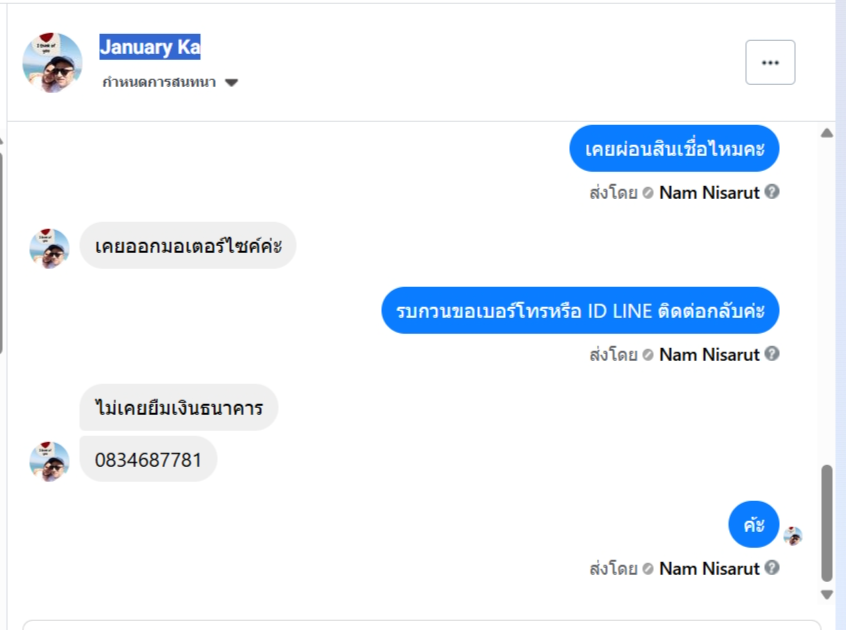Click the check icon before last Nam Nisarut
Screen dimensions: 846x630
click(x=648, y=569)
